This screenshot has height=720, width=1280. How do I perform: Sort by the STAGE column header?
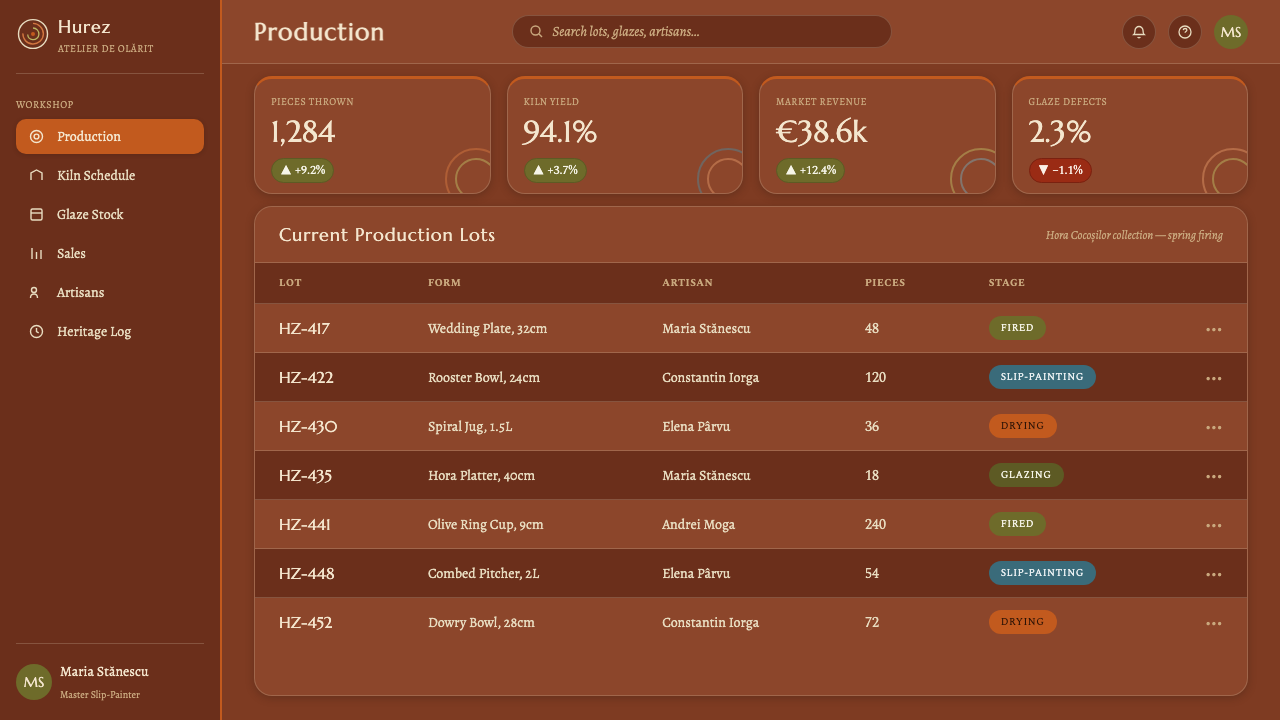click(1006, 283)
